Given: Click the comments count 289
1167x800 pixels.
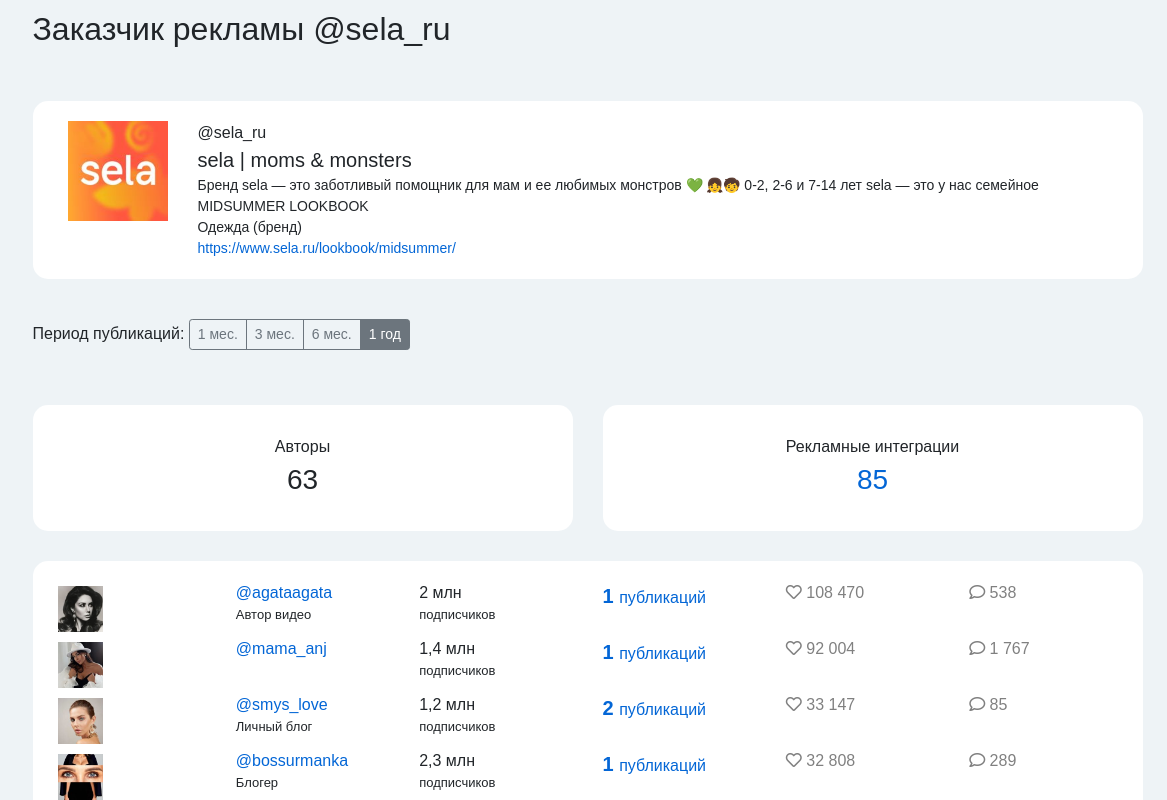Looking at the screenshot, I should tap(1003, 761).
